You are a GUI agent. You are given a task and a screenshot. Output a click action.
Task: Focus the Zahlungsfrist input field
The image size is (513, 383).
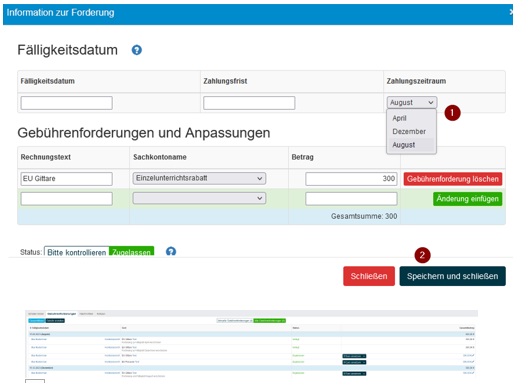pyautogui.click(x=249, y=103)
